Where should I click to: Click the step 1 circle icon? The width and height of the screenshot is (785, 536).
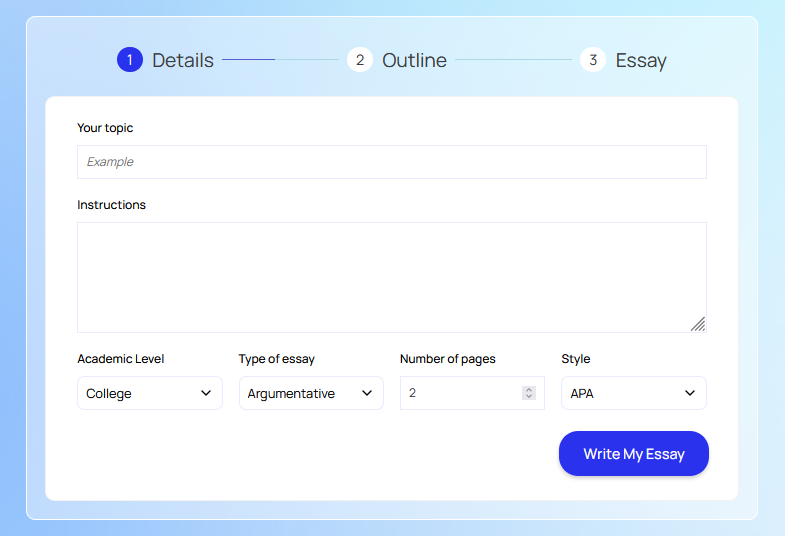tap(130, 60)
